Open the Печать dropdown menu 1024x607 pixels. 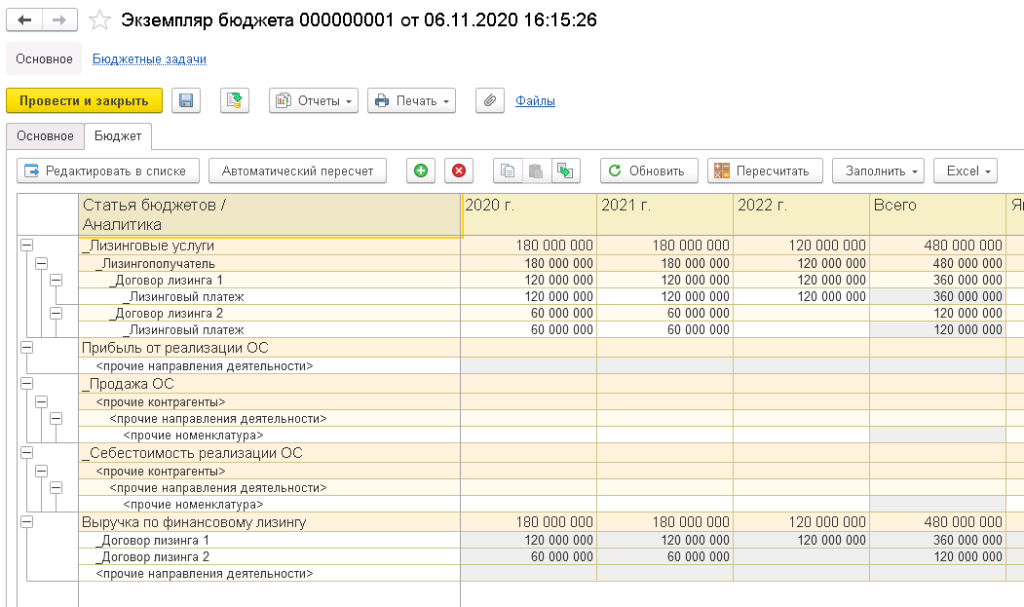[x=411, y=100]
